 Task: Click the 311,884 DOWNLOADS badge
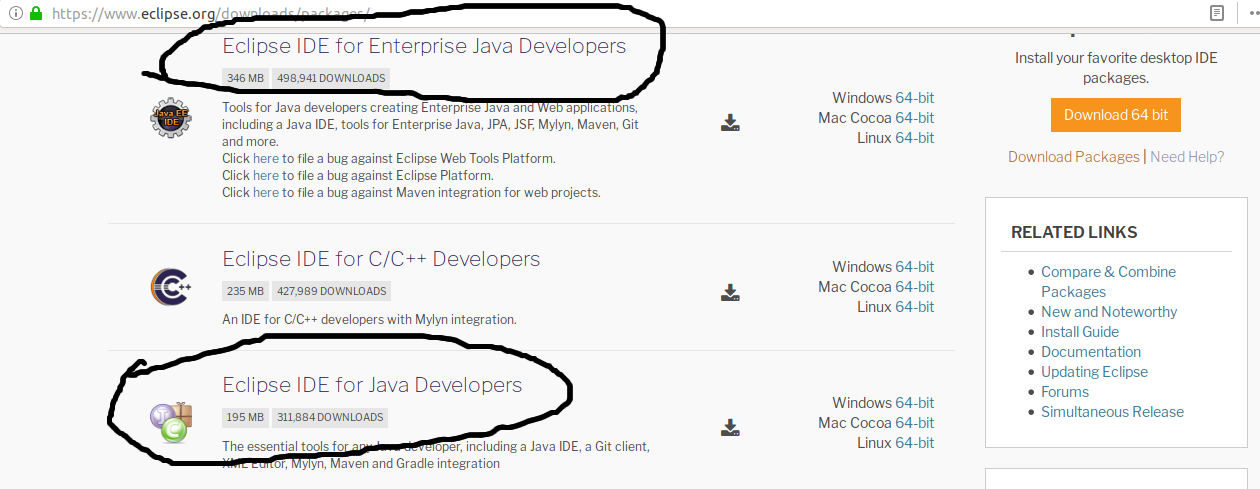[x=329, y=417]
